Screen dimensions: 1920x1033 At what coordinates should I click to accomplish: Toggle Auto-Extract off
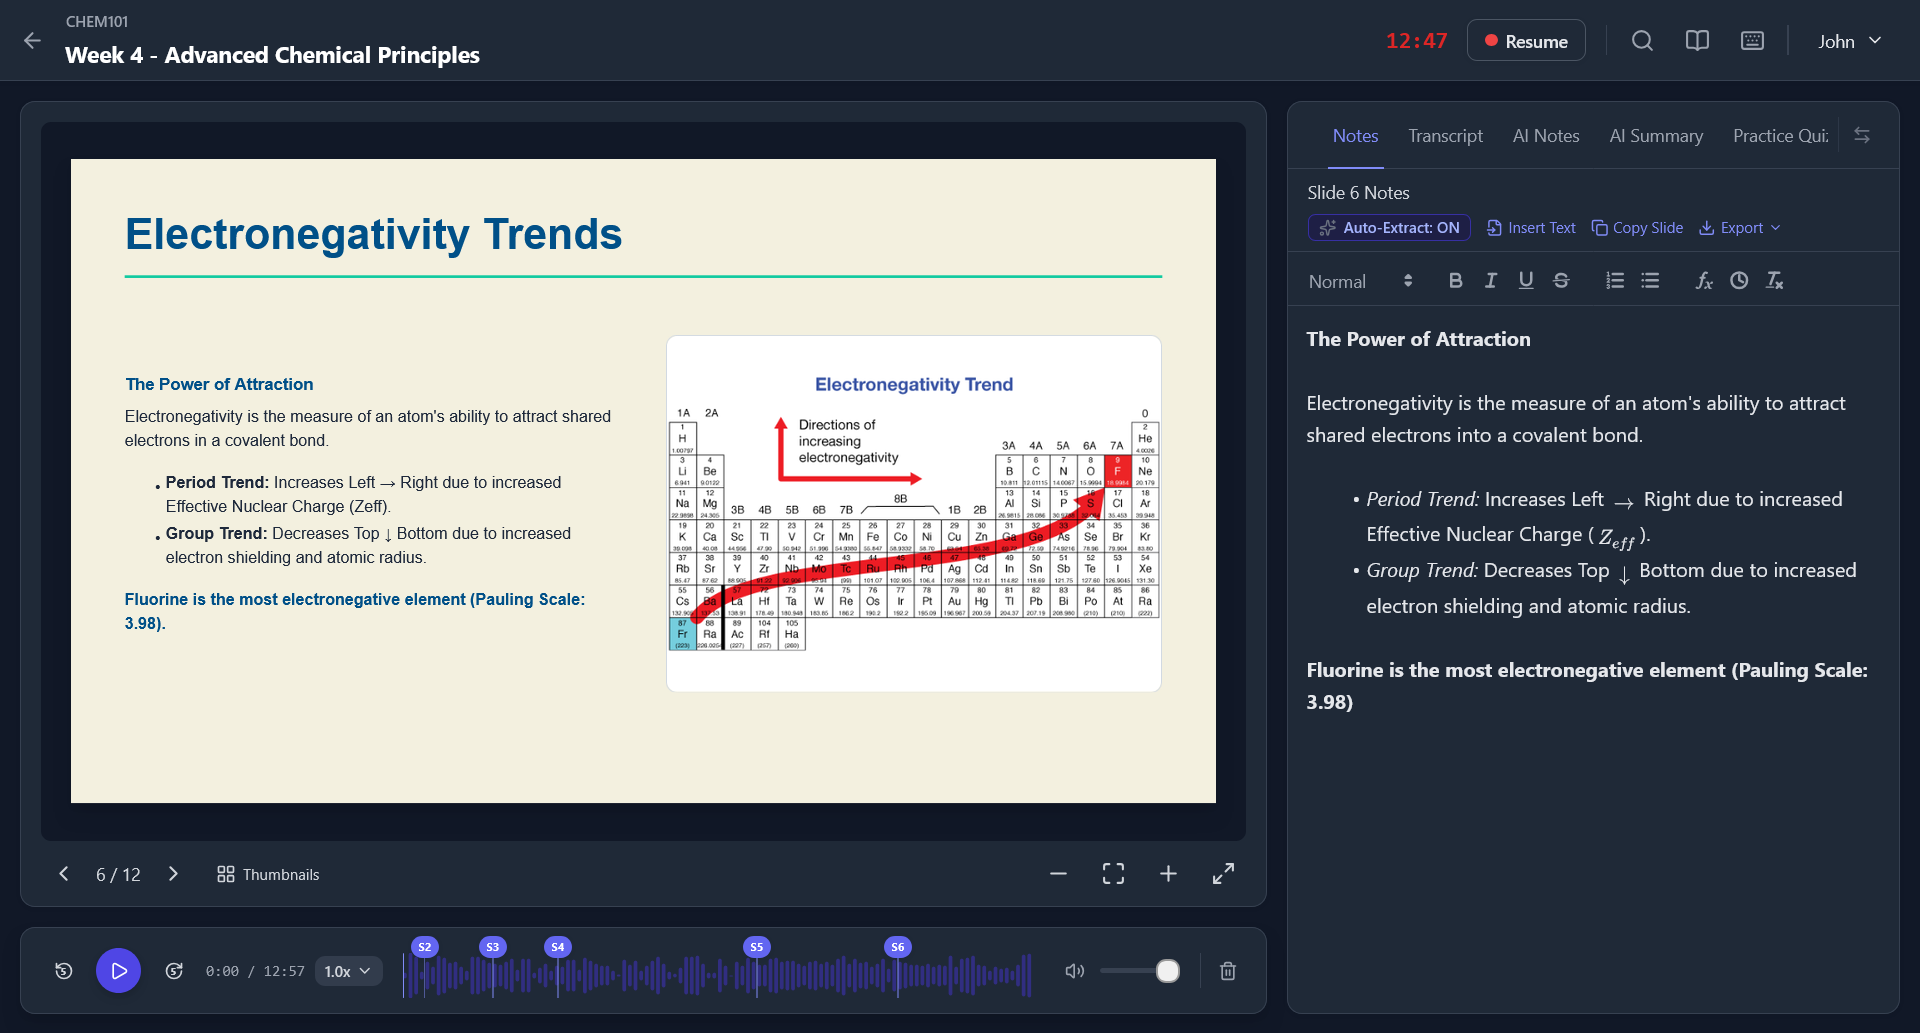pyautogui.click(x=1389, y=228)
